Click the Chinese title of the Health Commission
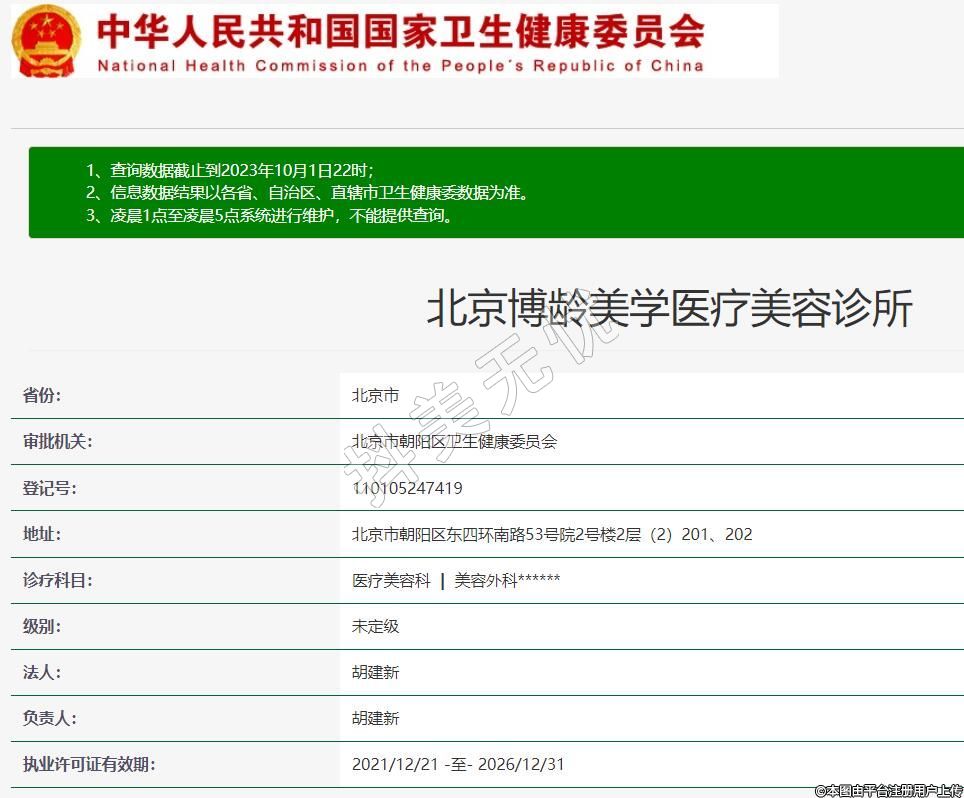The height and width of the screenshot is (798, 964). tap(400, 31)
